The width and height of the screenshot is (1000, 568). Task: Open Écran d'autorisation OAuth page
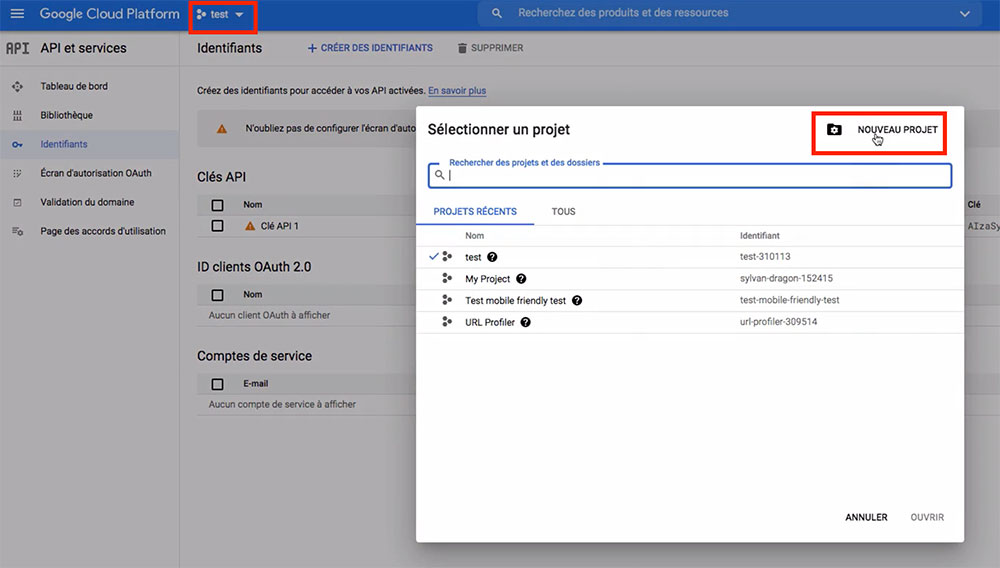click(x=96, y=173)
